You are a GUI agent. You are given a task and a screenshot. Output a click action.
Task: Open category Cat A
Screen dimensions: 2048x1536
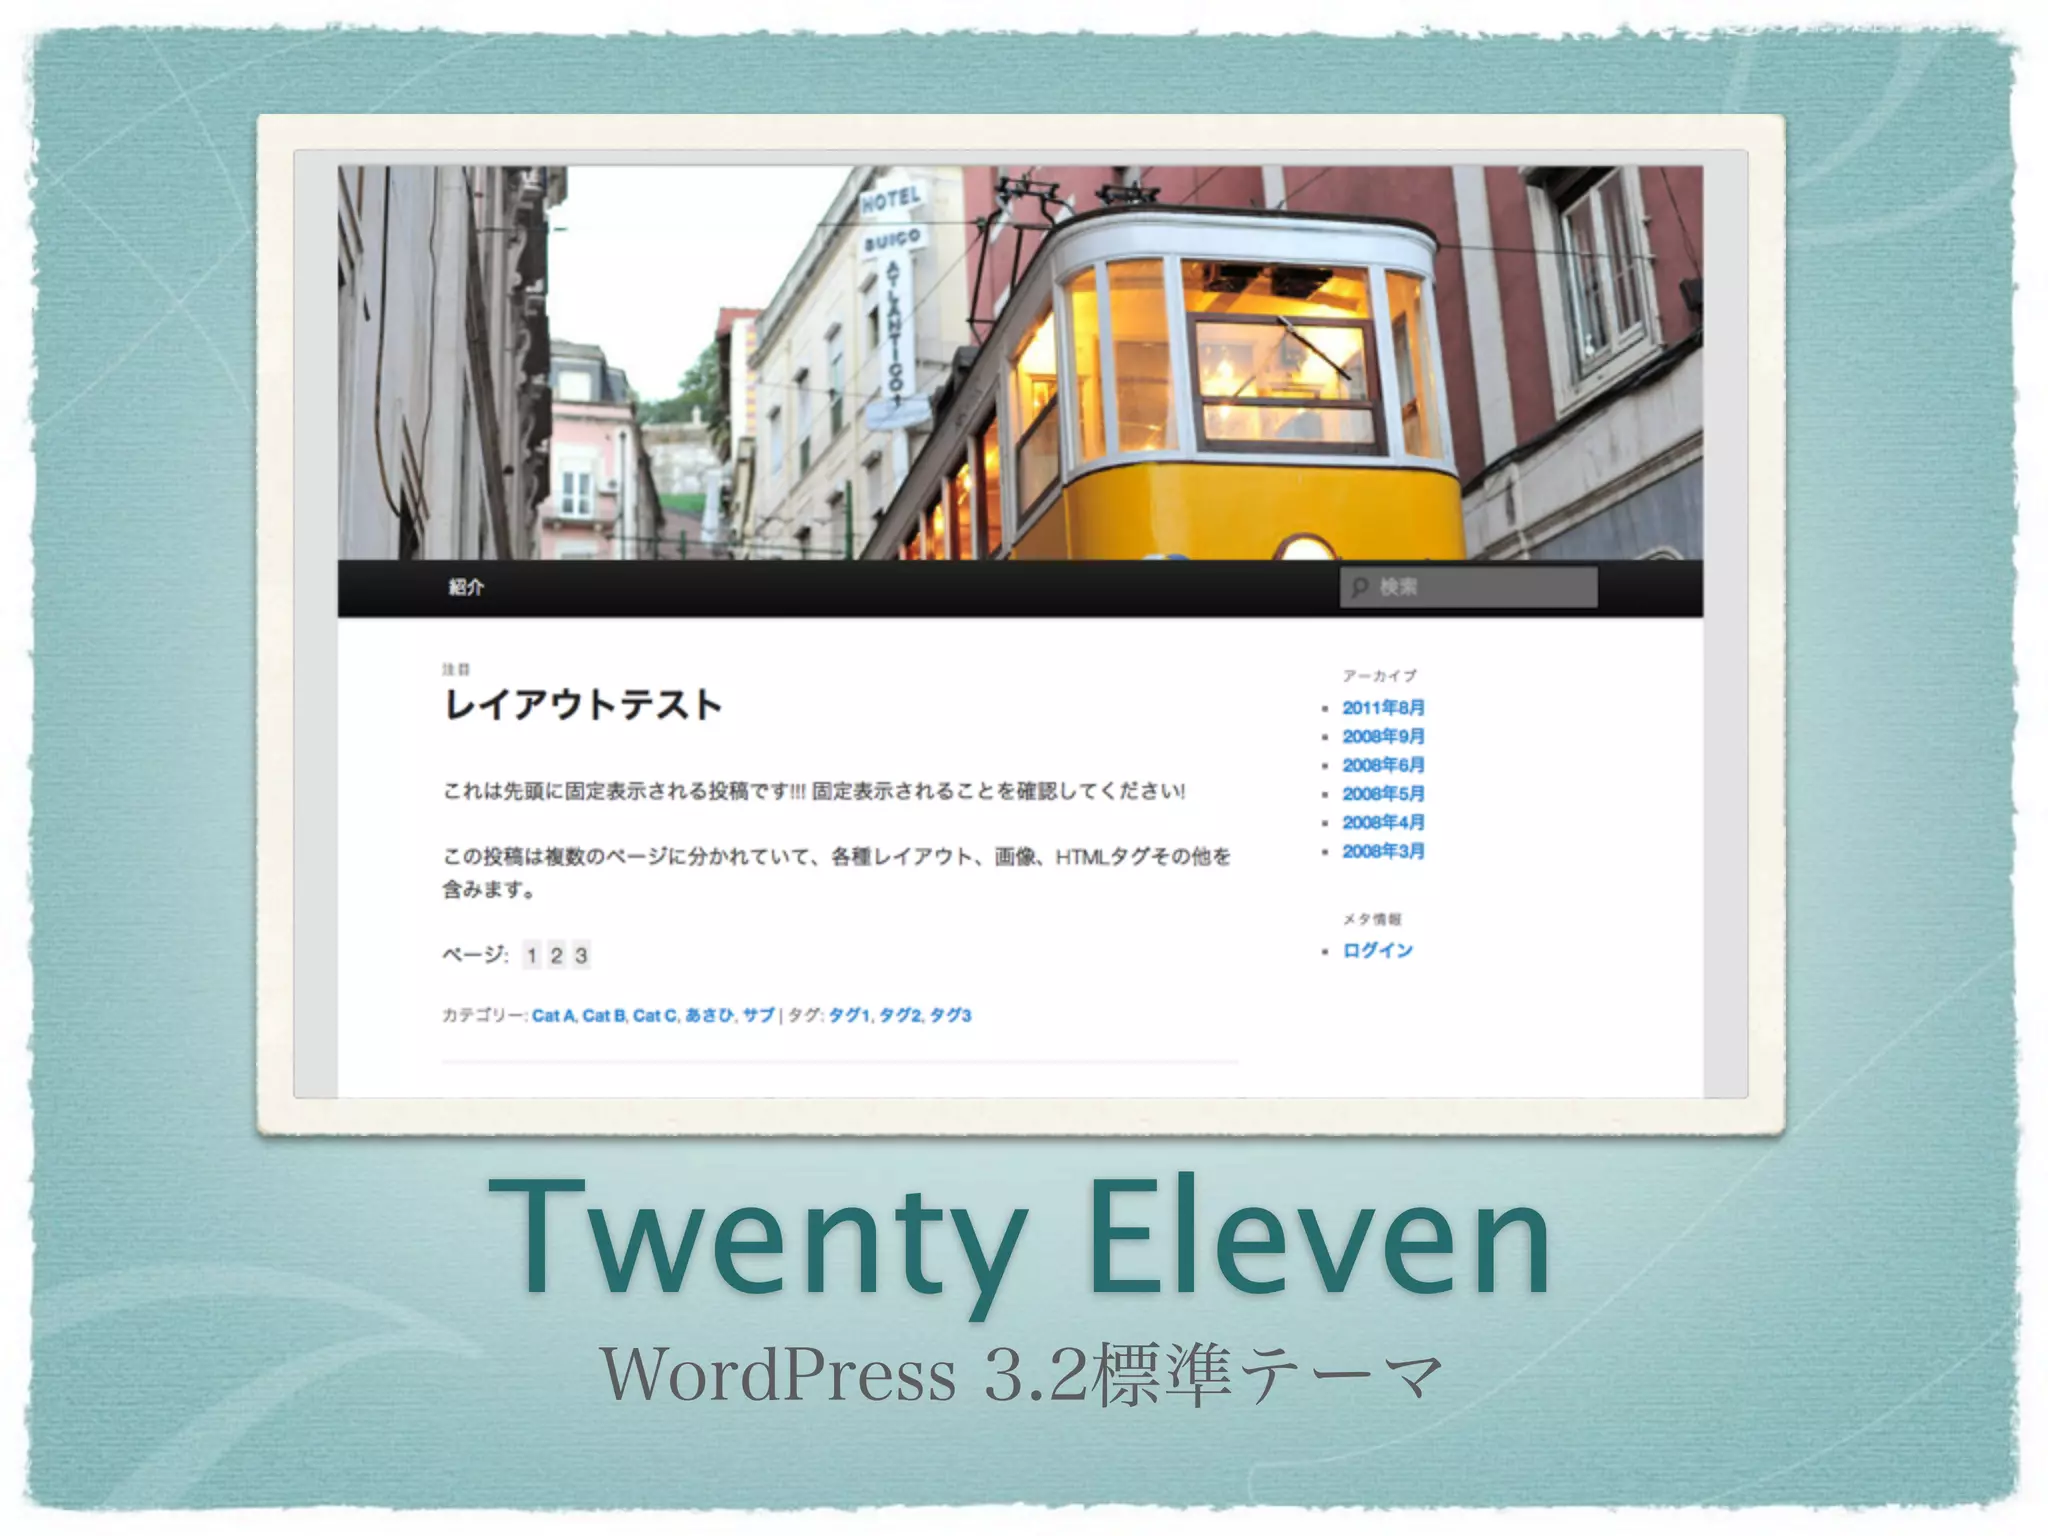point(553,1015)
